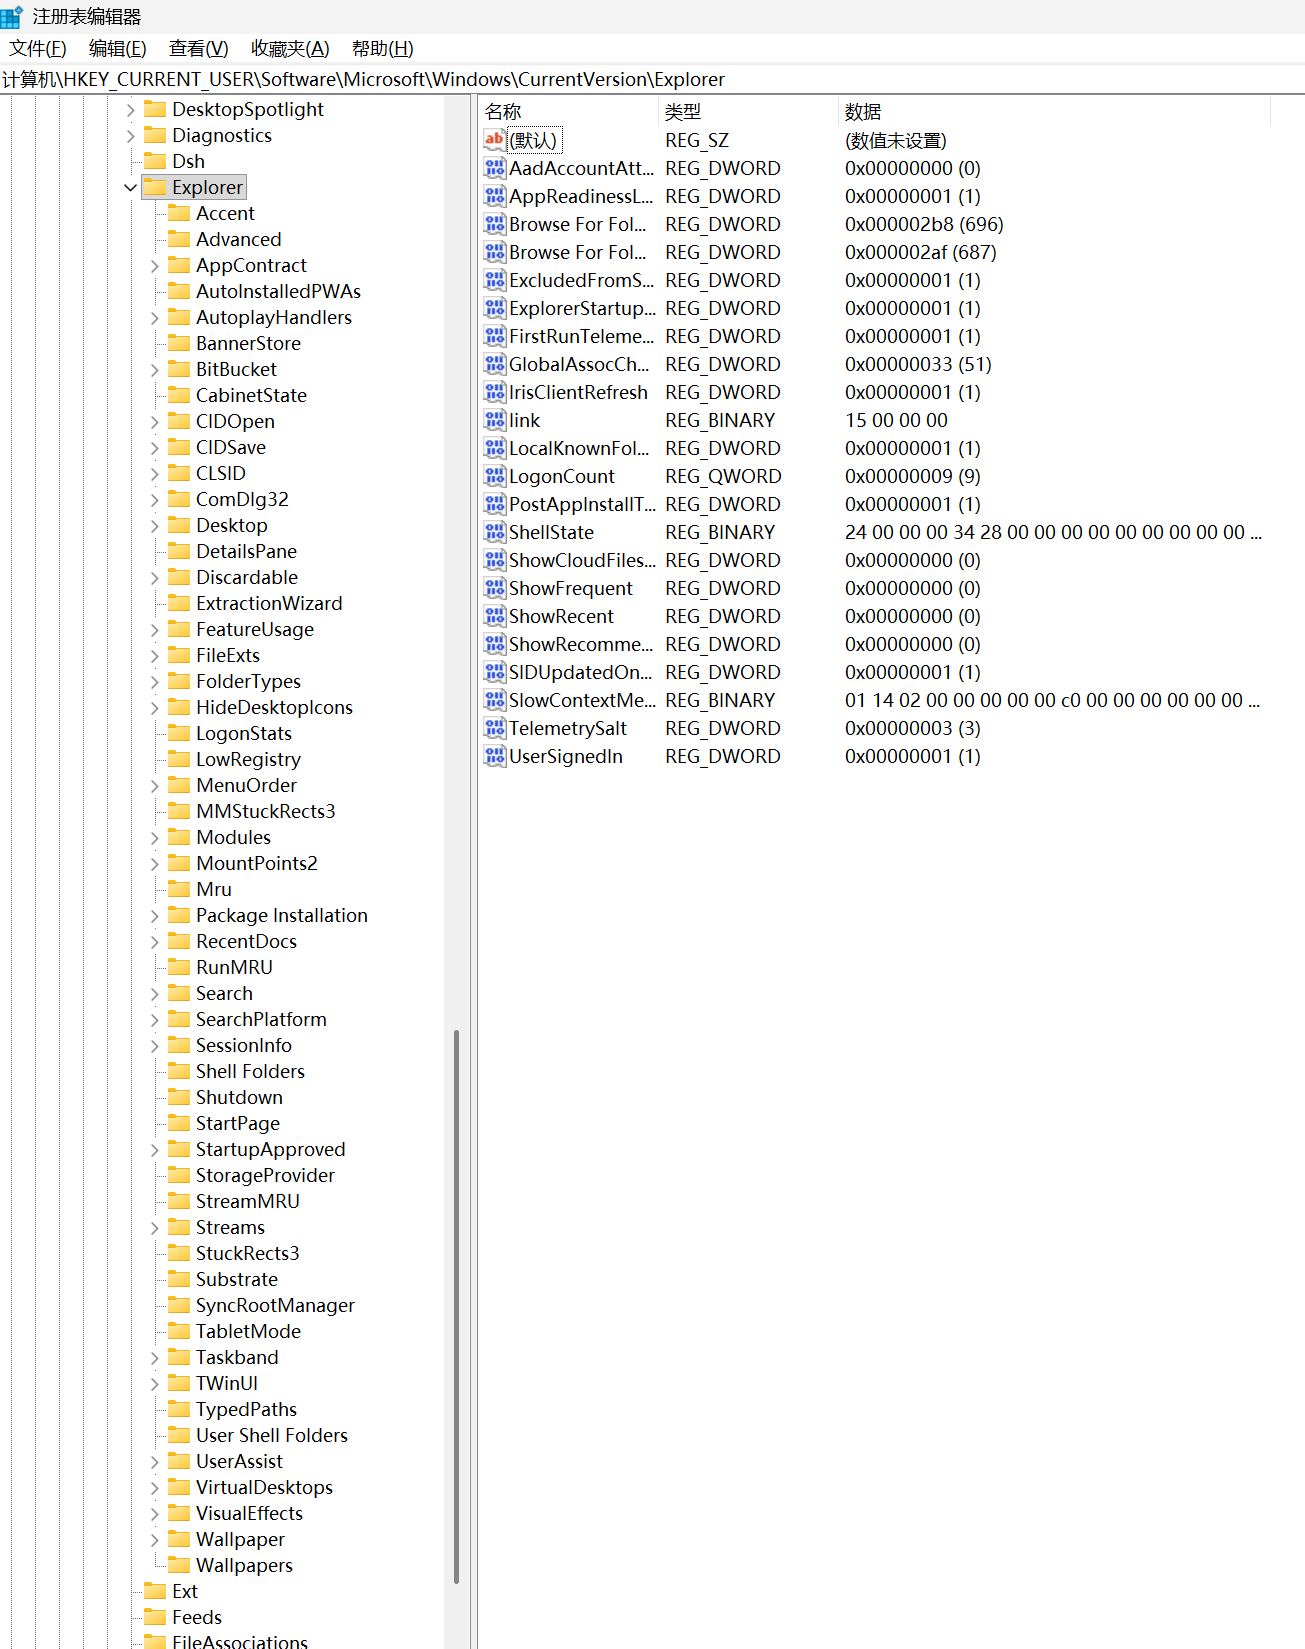The height and width of the screenshot is (1649, 1305).
Task: Select the SIDUpdatedOn... value name
Action: pyautogui.click(x=580, y=672)
